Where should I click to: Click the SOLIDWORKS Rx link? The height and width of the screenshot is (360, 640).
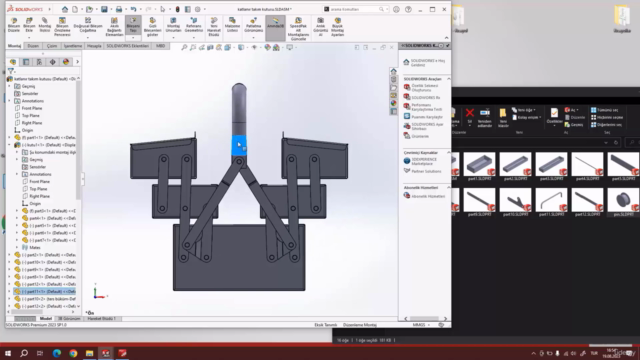pos(425,98)
